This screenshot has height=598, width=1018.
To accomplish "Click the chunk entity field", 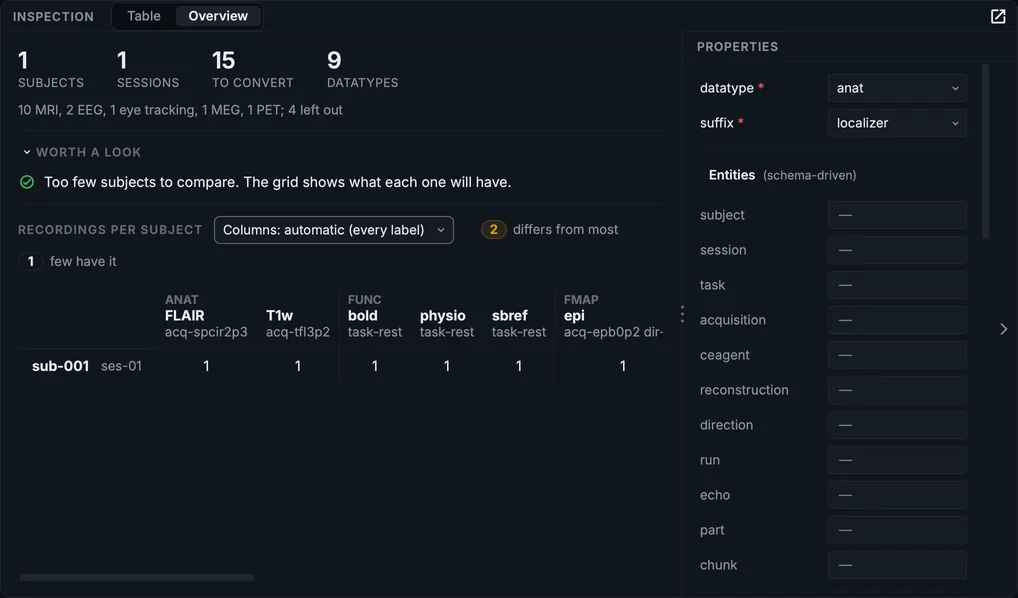I will 897,566.
